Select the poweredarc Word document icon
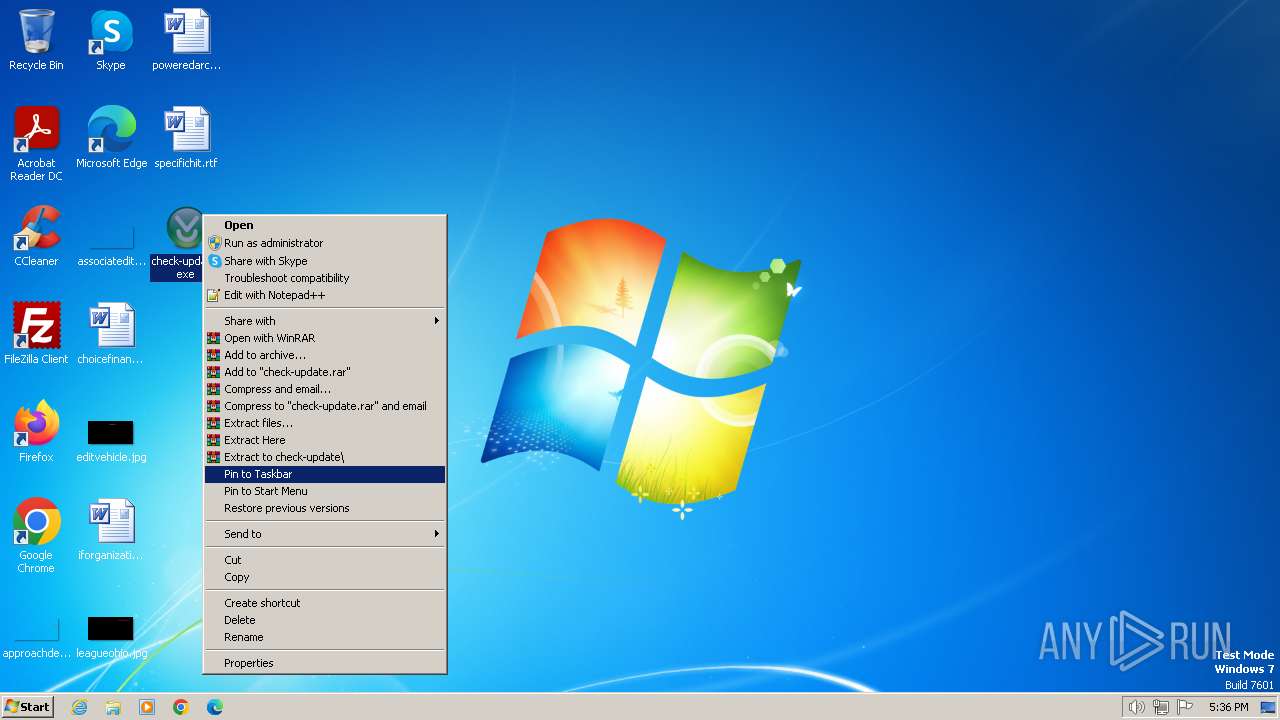Viewport: 1280px width, 720px height. click(186, 40)
